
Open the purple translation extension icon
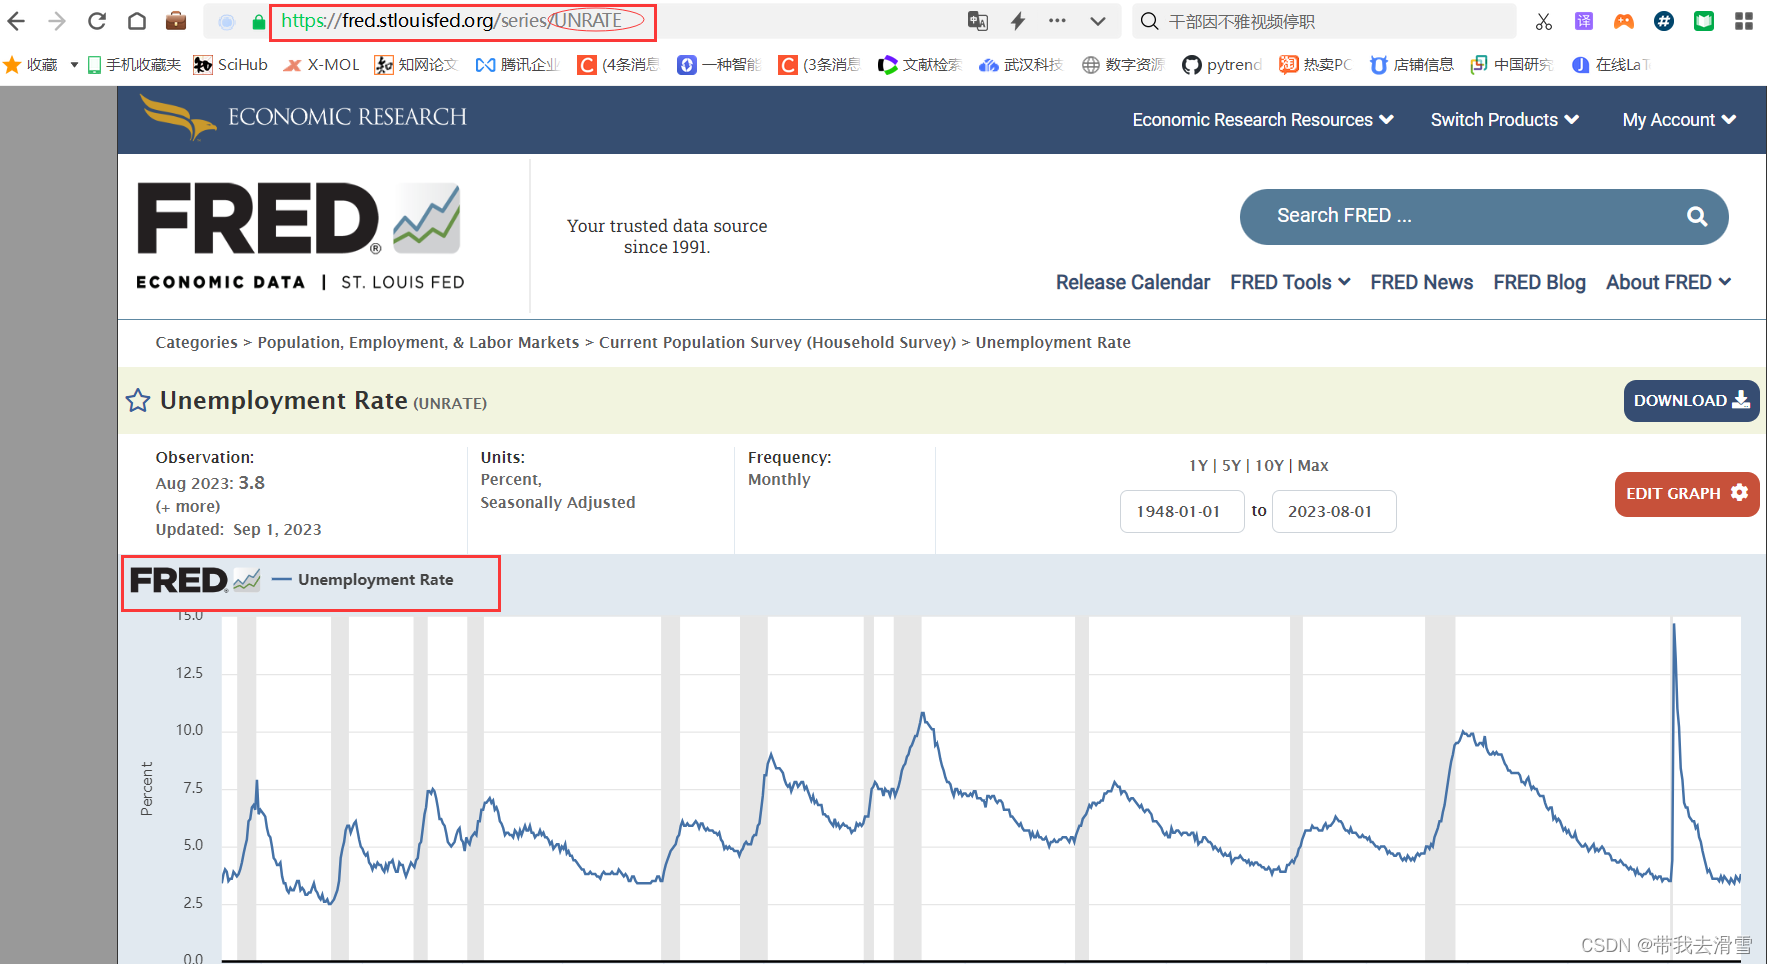1584,21
